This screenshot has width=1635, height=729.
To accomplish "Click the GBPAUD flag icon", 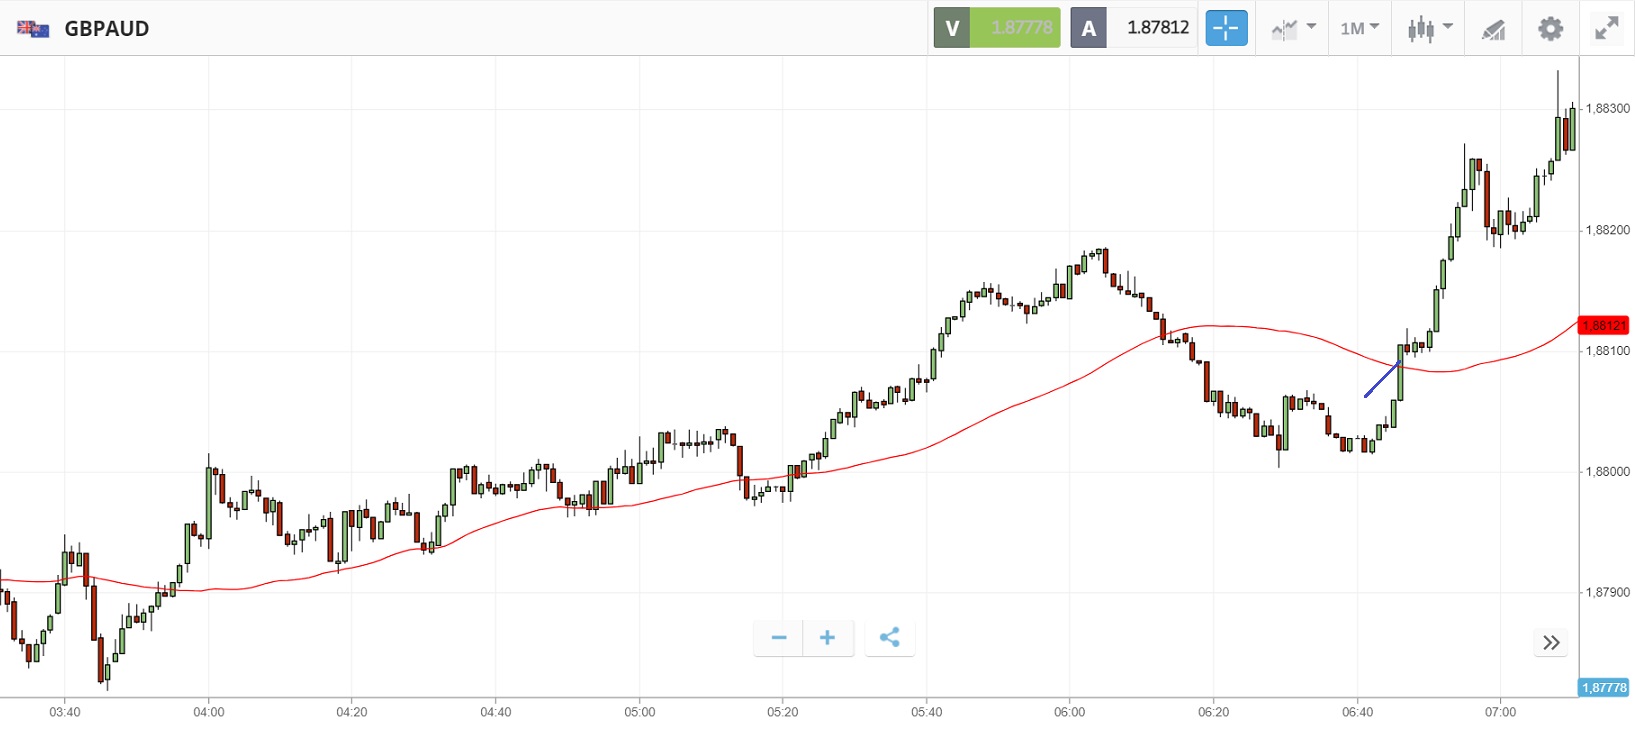I will click(33, 28).
